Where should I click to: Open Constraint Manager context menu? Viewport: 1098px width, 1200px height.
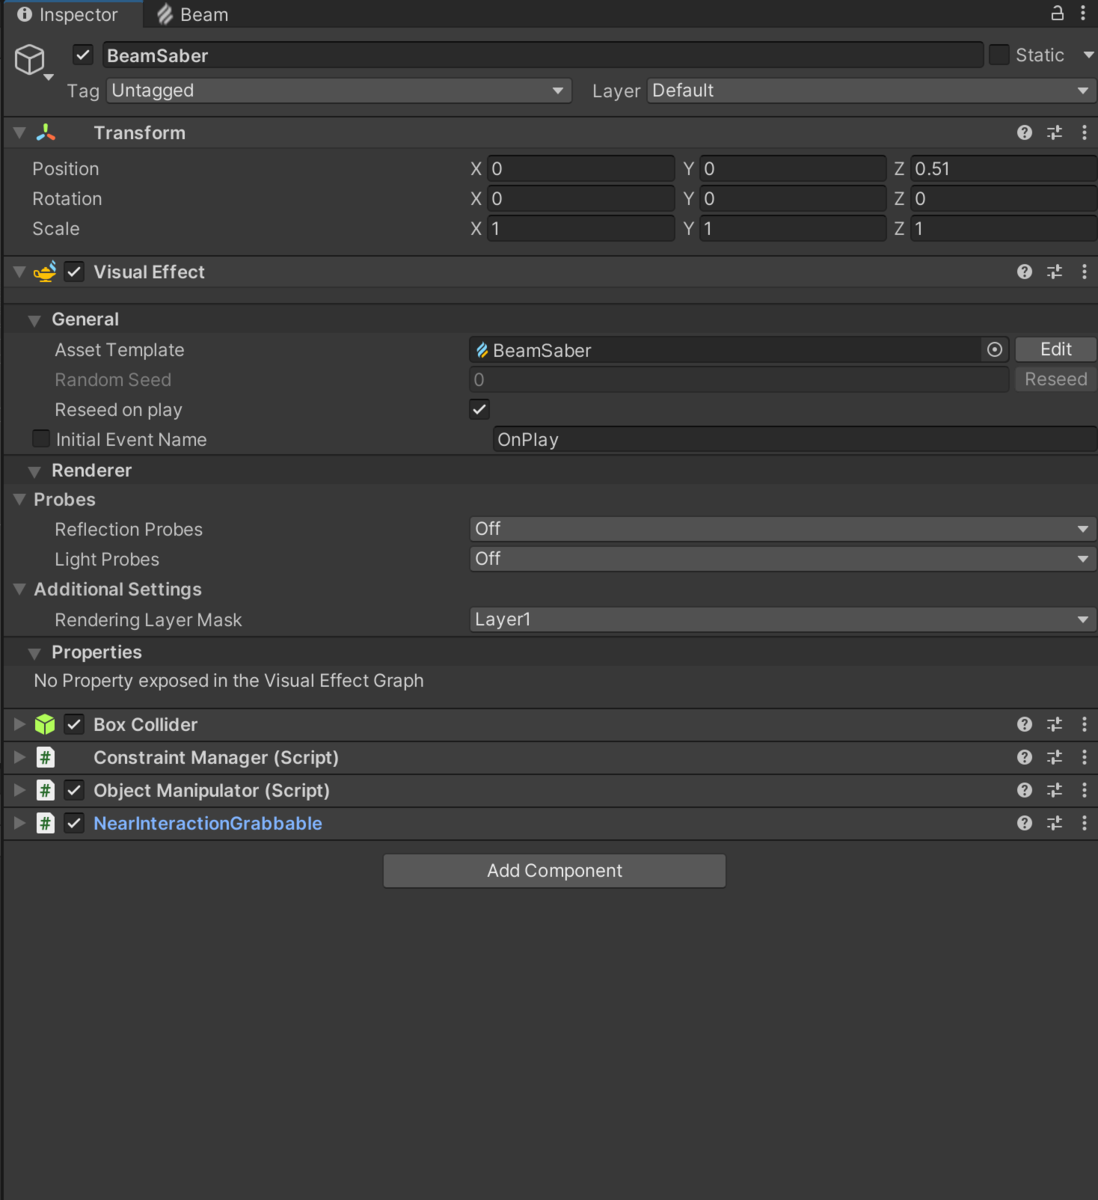point(1084,757)
